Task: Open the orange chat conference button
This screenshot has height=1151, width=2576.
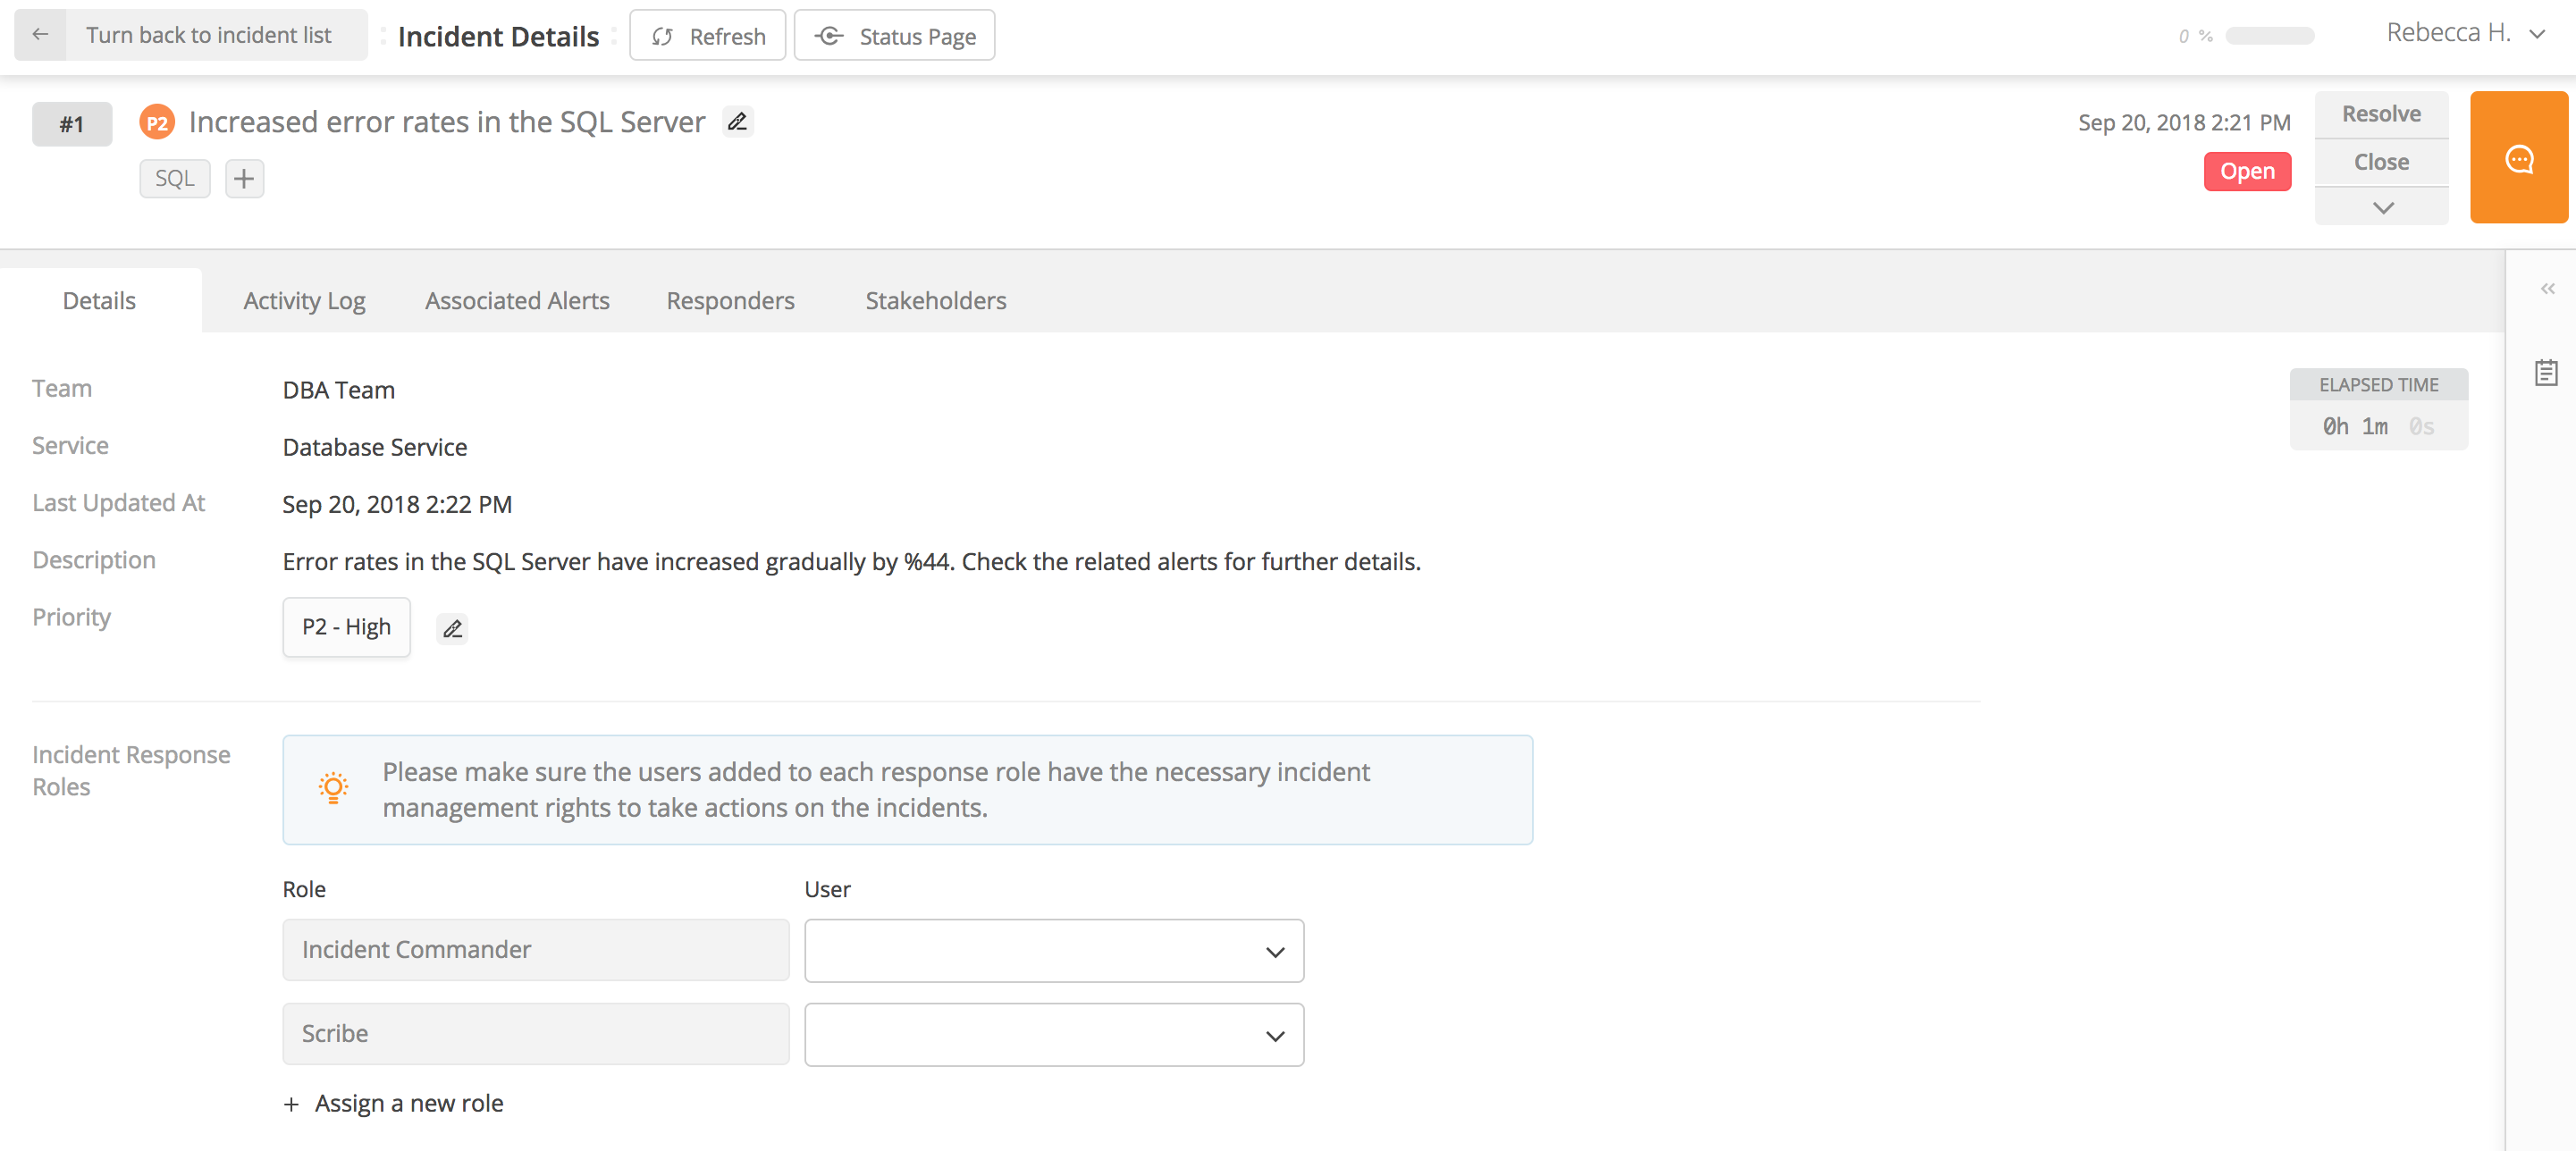Action: (2518, 158)
